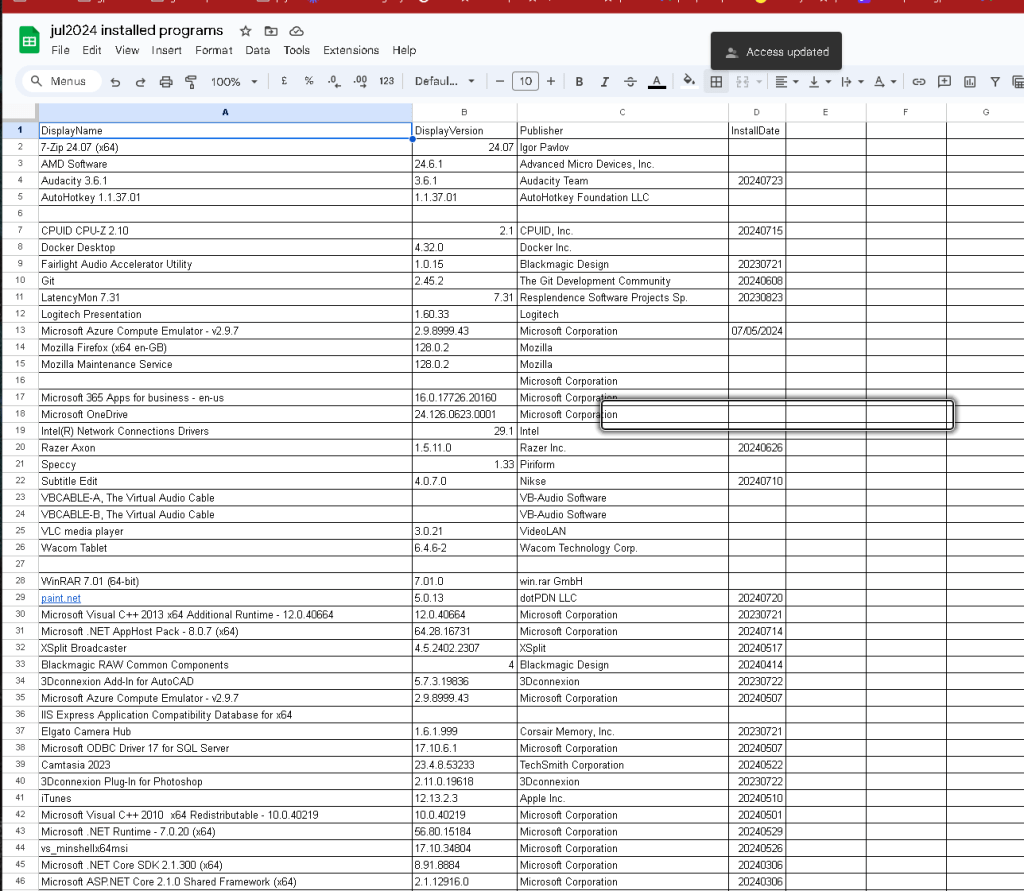Select the Razer Axon cell
The height and width of the screenshot is (891, 1024).
225,448
